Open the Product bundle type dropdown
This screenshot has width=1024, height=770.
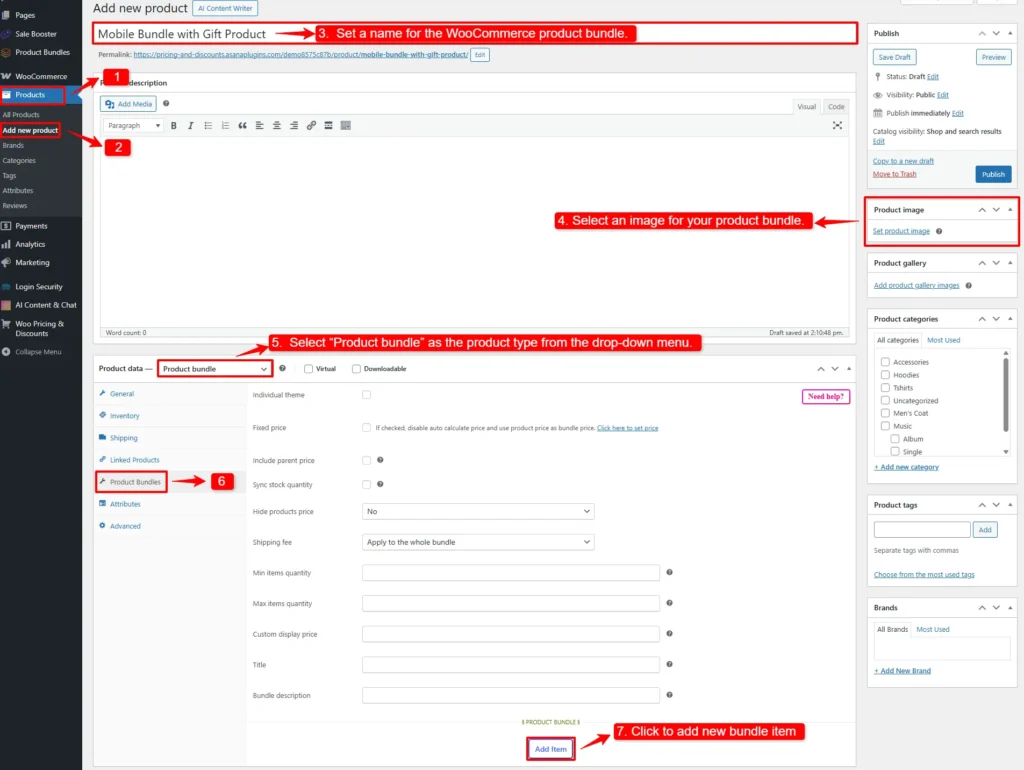click(x=215, y=369)
